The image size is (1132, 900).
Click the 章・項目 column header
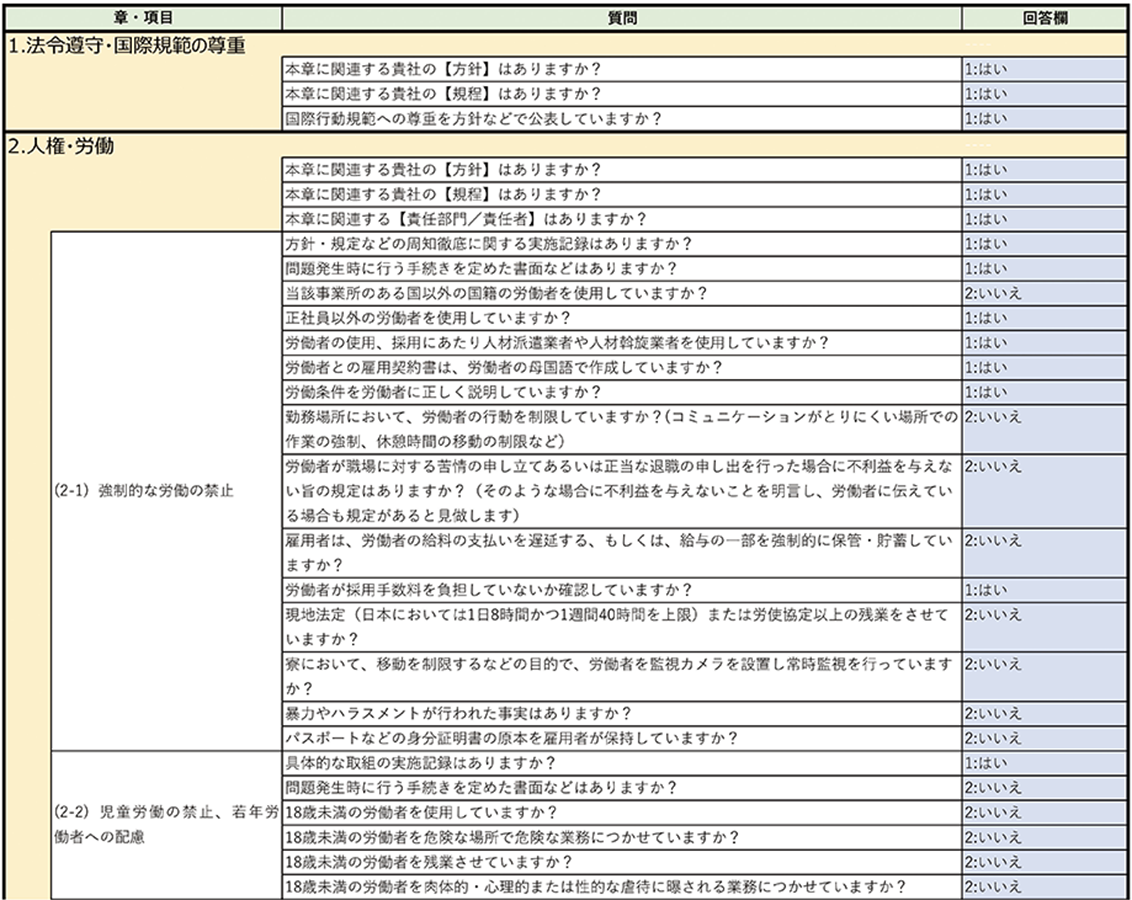click(x=144, y=18)
